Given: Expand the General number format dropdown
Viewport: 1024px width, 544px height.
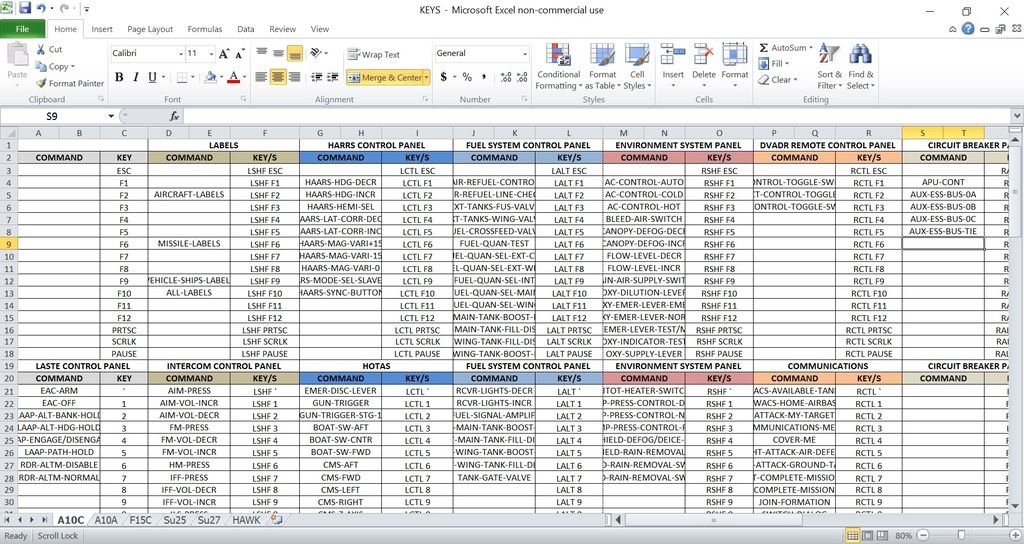Looking at the screenshot, I should (524, 54).
